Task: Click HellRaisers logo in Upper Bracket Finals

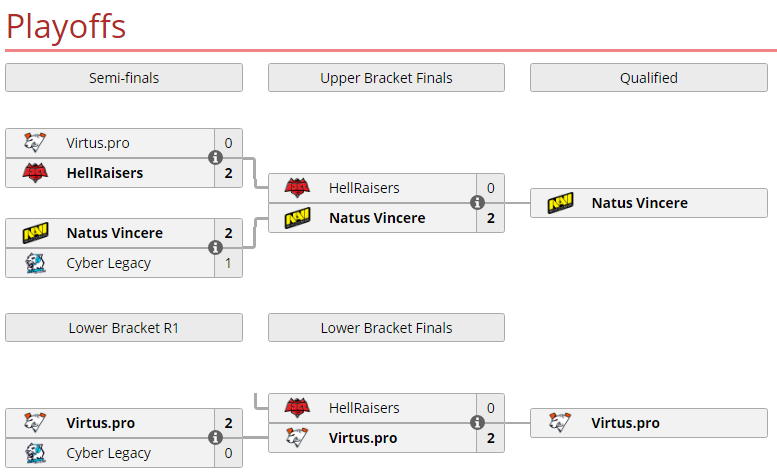Action: 297,188
